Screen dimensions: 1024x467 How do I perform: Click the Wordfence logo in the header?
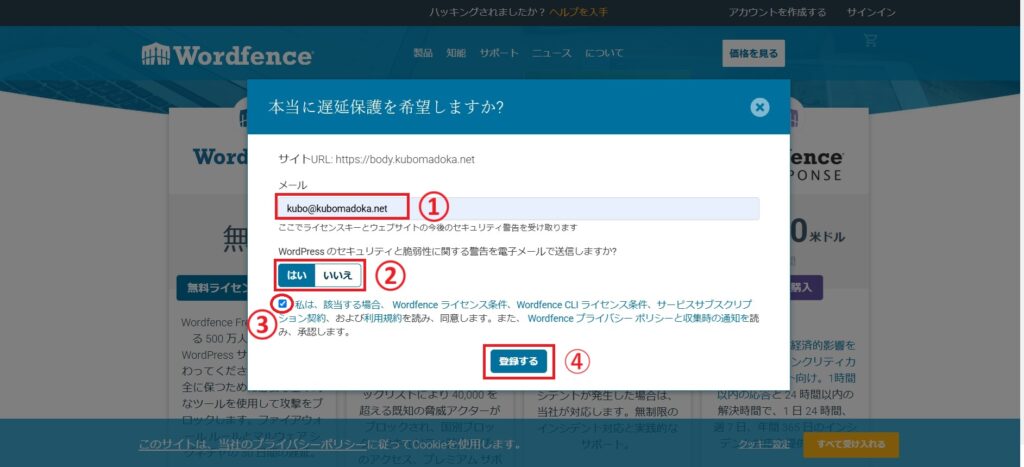click(227, 54)
